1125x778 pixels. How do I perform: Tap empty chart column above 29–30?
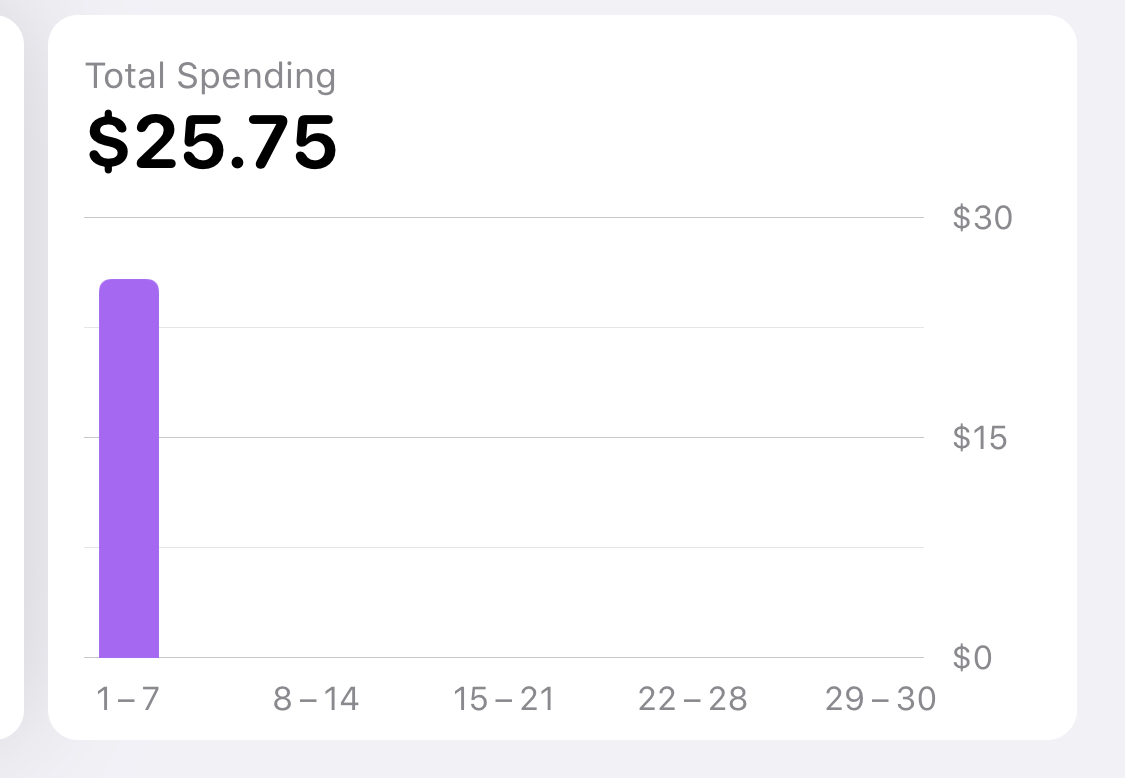(x=880, y=437)
